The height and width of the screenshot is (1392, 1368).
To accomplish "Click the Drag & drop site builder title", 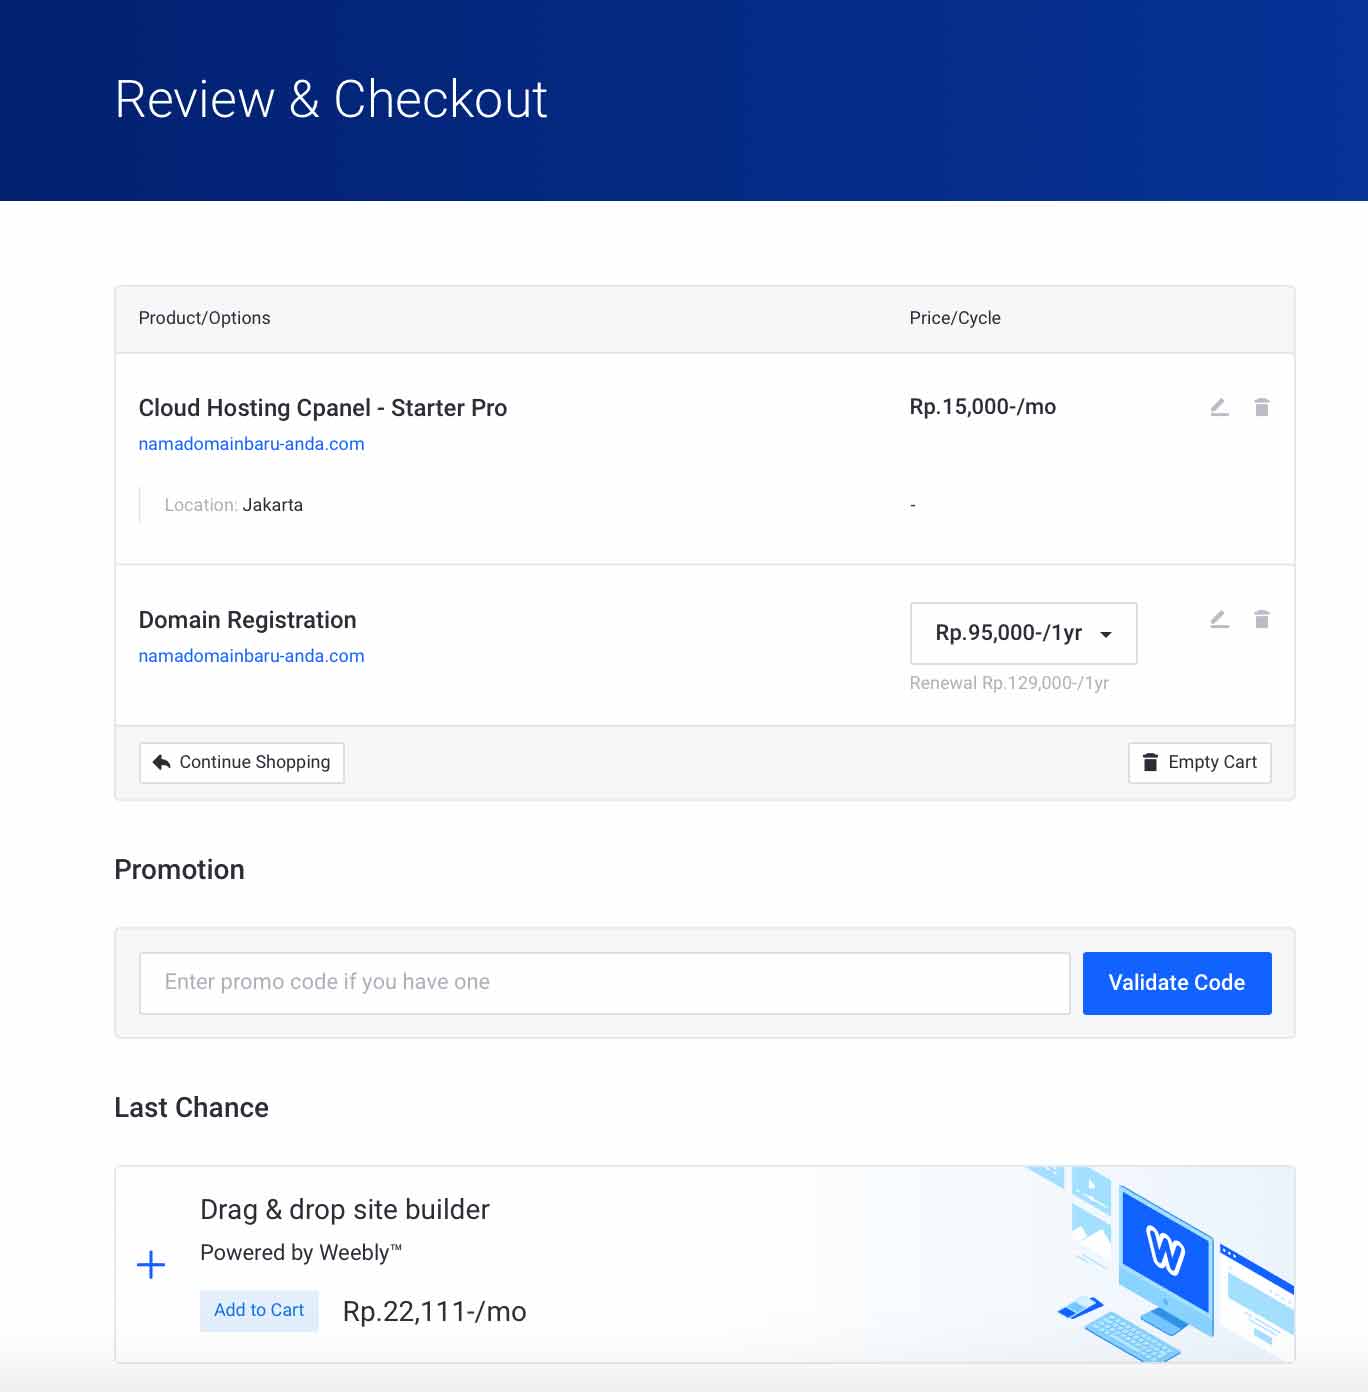I will coord(344,1210).
